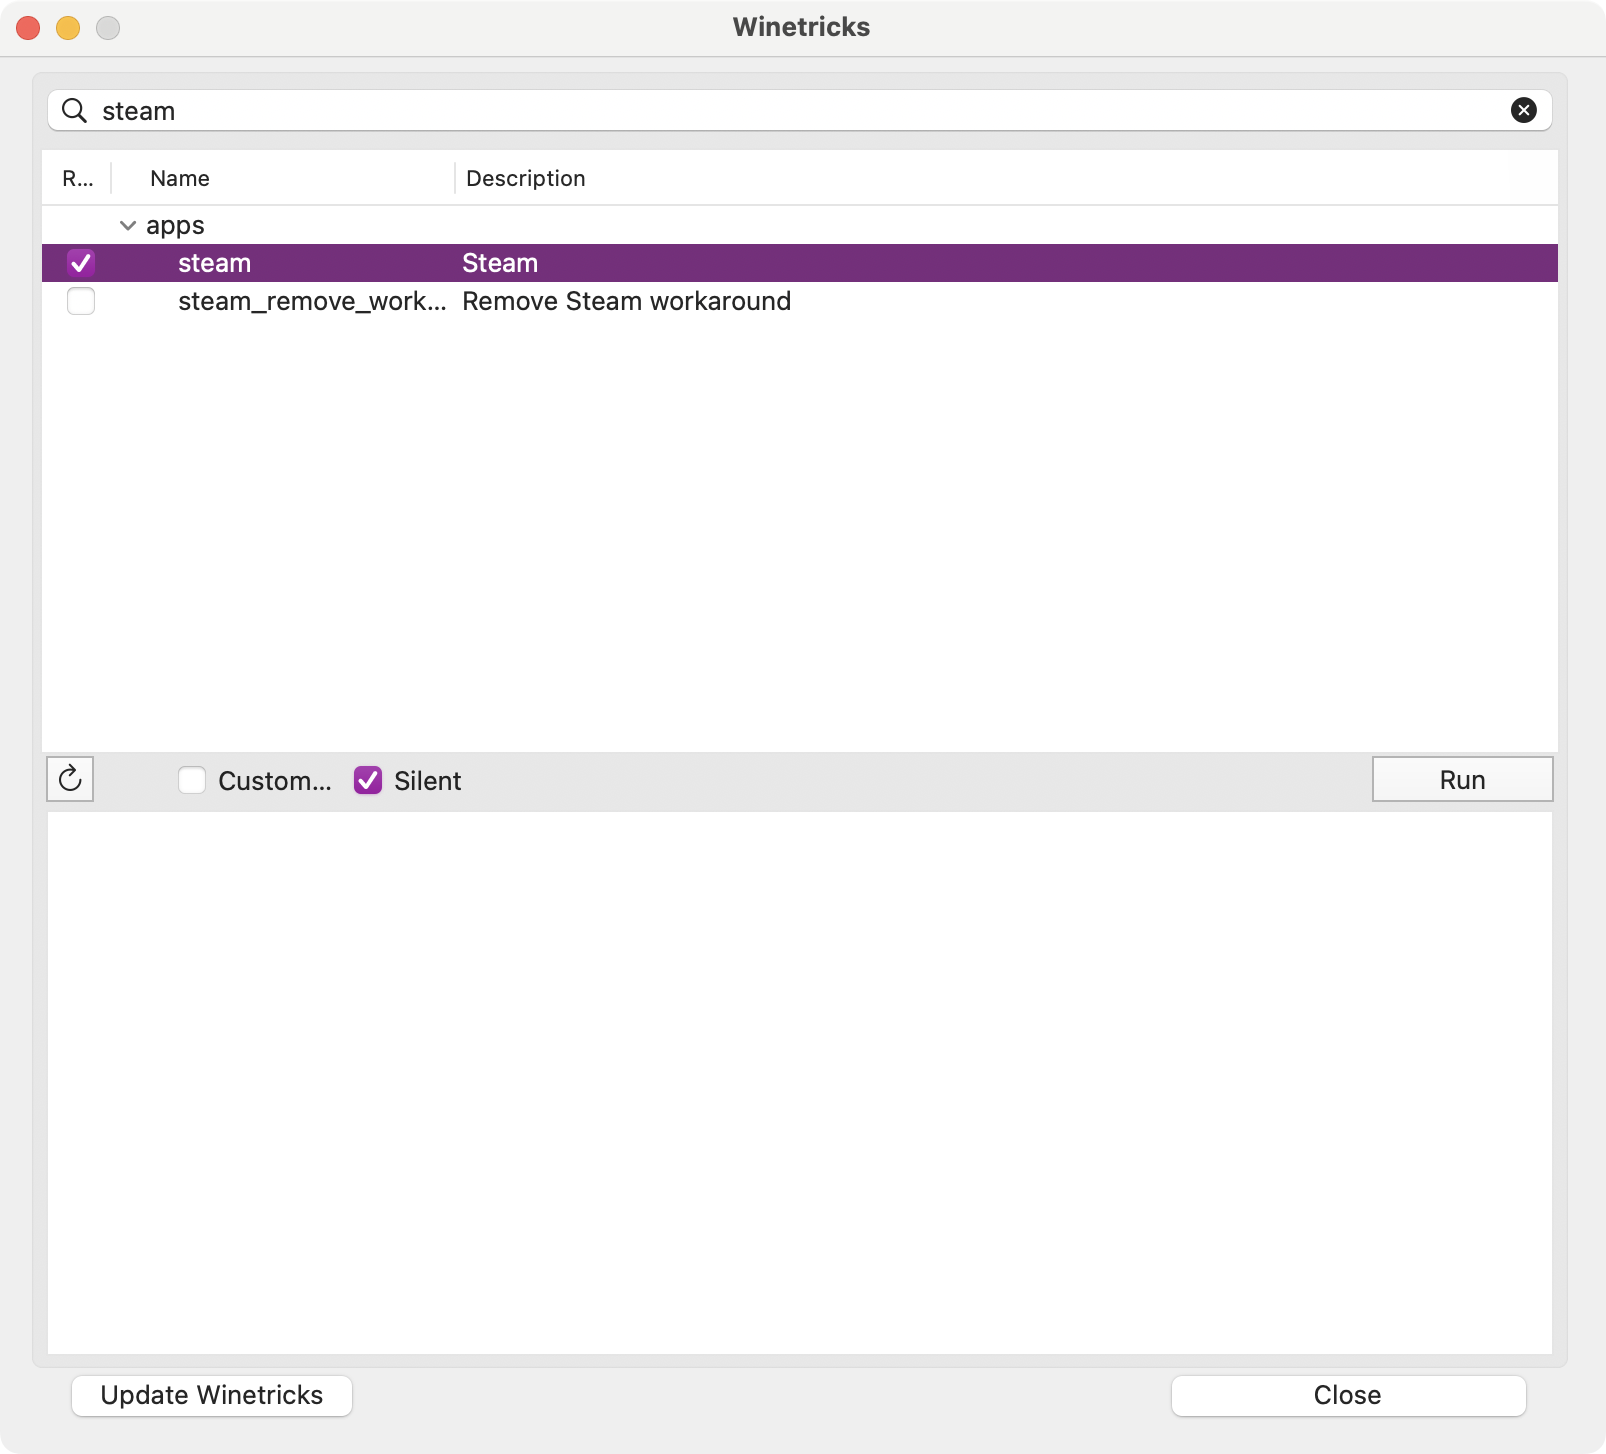Viewport: 1606px width, 1454px height.
Task: Uncheck the steam package checkbox
Action: [x=81, y=263]
